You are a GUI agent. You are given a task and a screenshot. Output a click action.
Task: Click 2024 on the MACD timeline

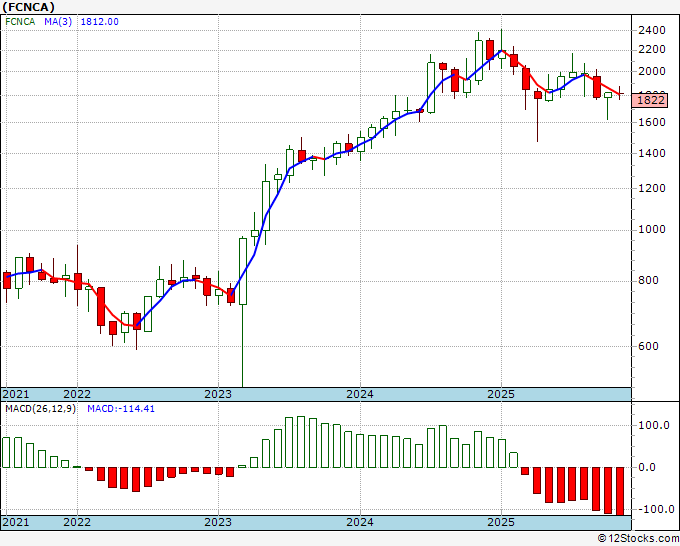pyautogui.click(x=360, y=522)
